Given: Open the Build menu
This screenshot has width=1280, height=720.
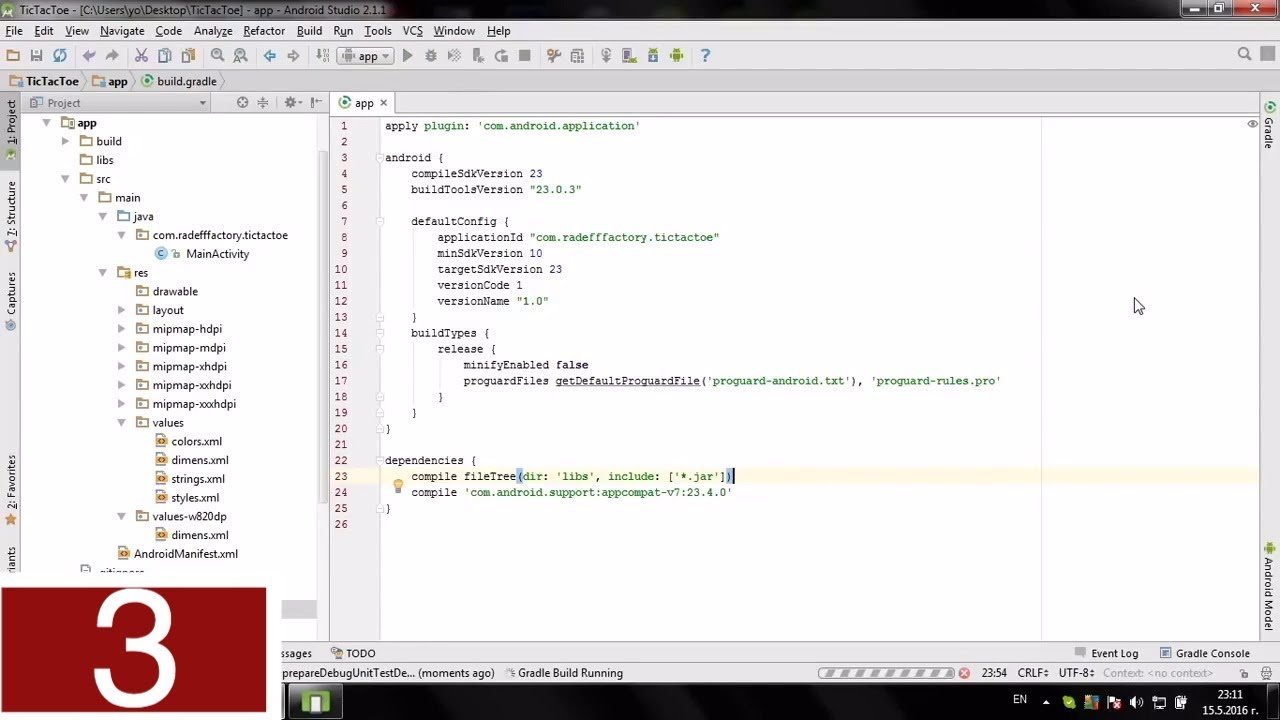Looking at the screenshot, I should [309, 31].
